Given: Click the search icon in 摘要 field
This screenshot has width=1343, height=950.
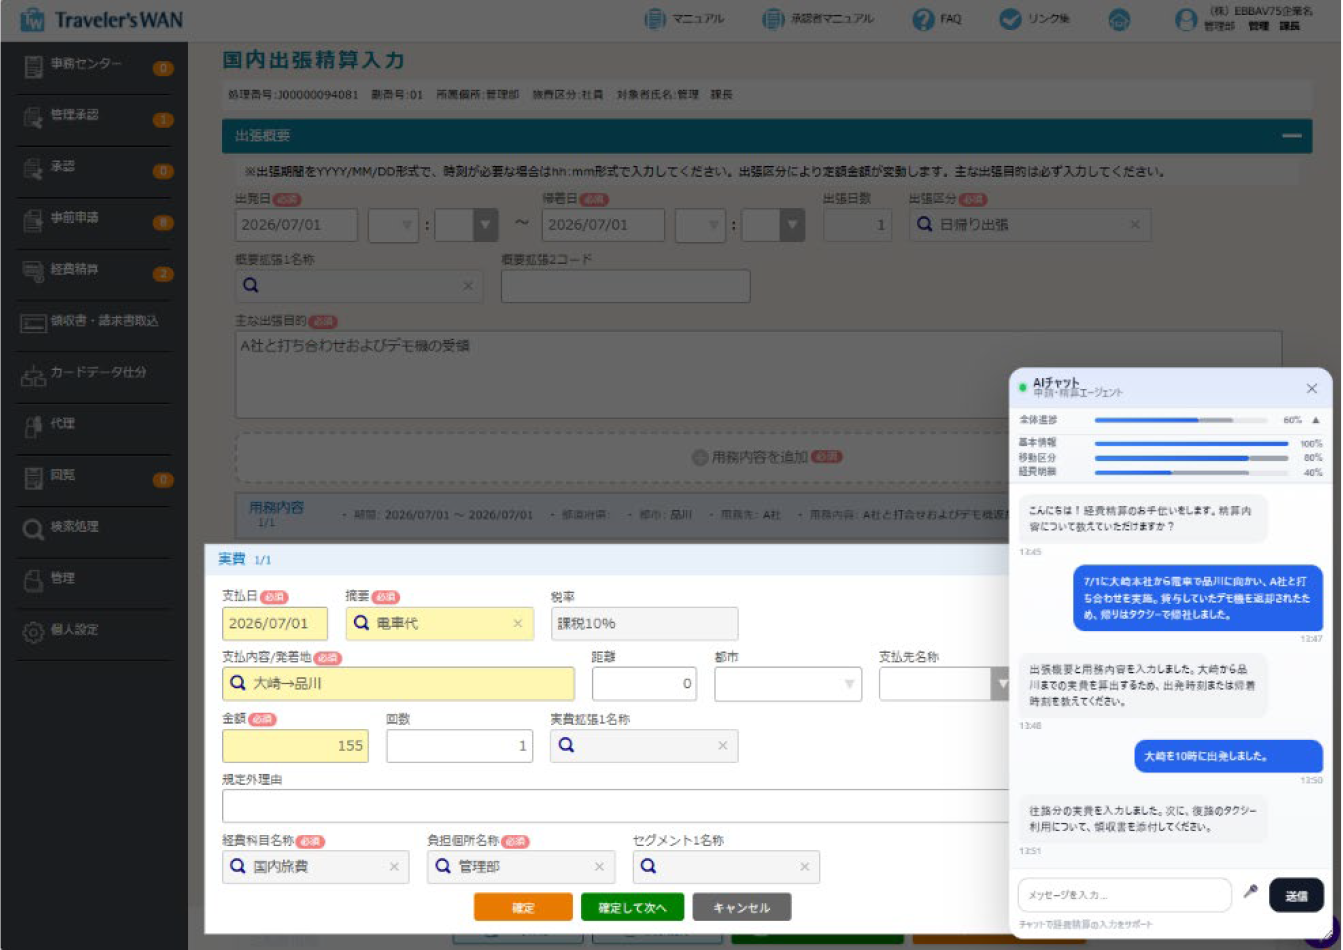Looking at the screenshot, I should (x=362, y=623).
